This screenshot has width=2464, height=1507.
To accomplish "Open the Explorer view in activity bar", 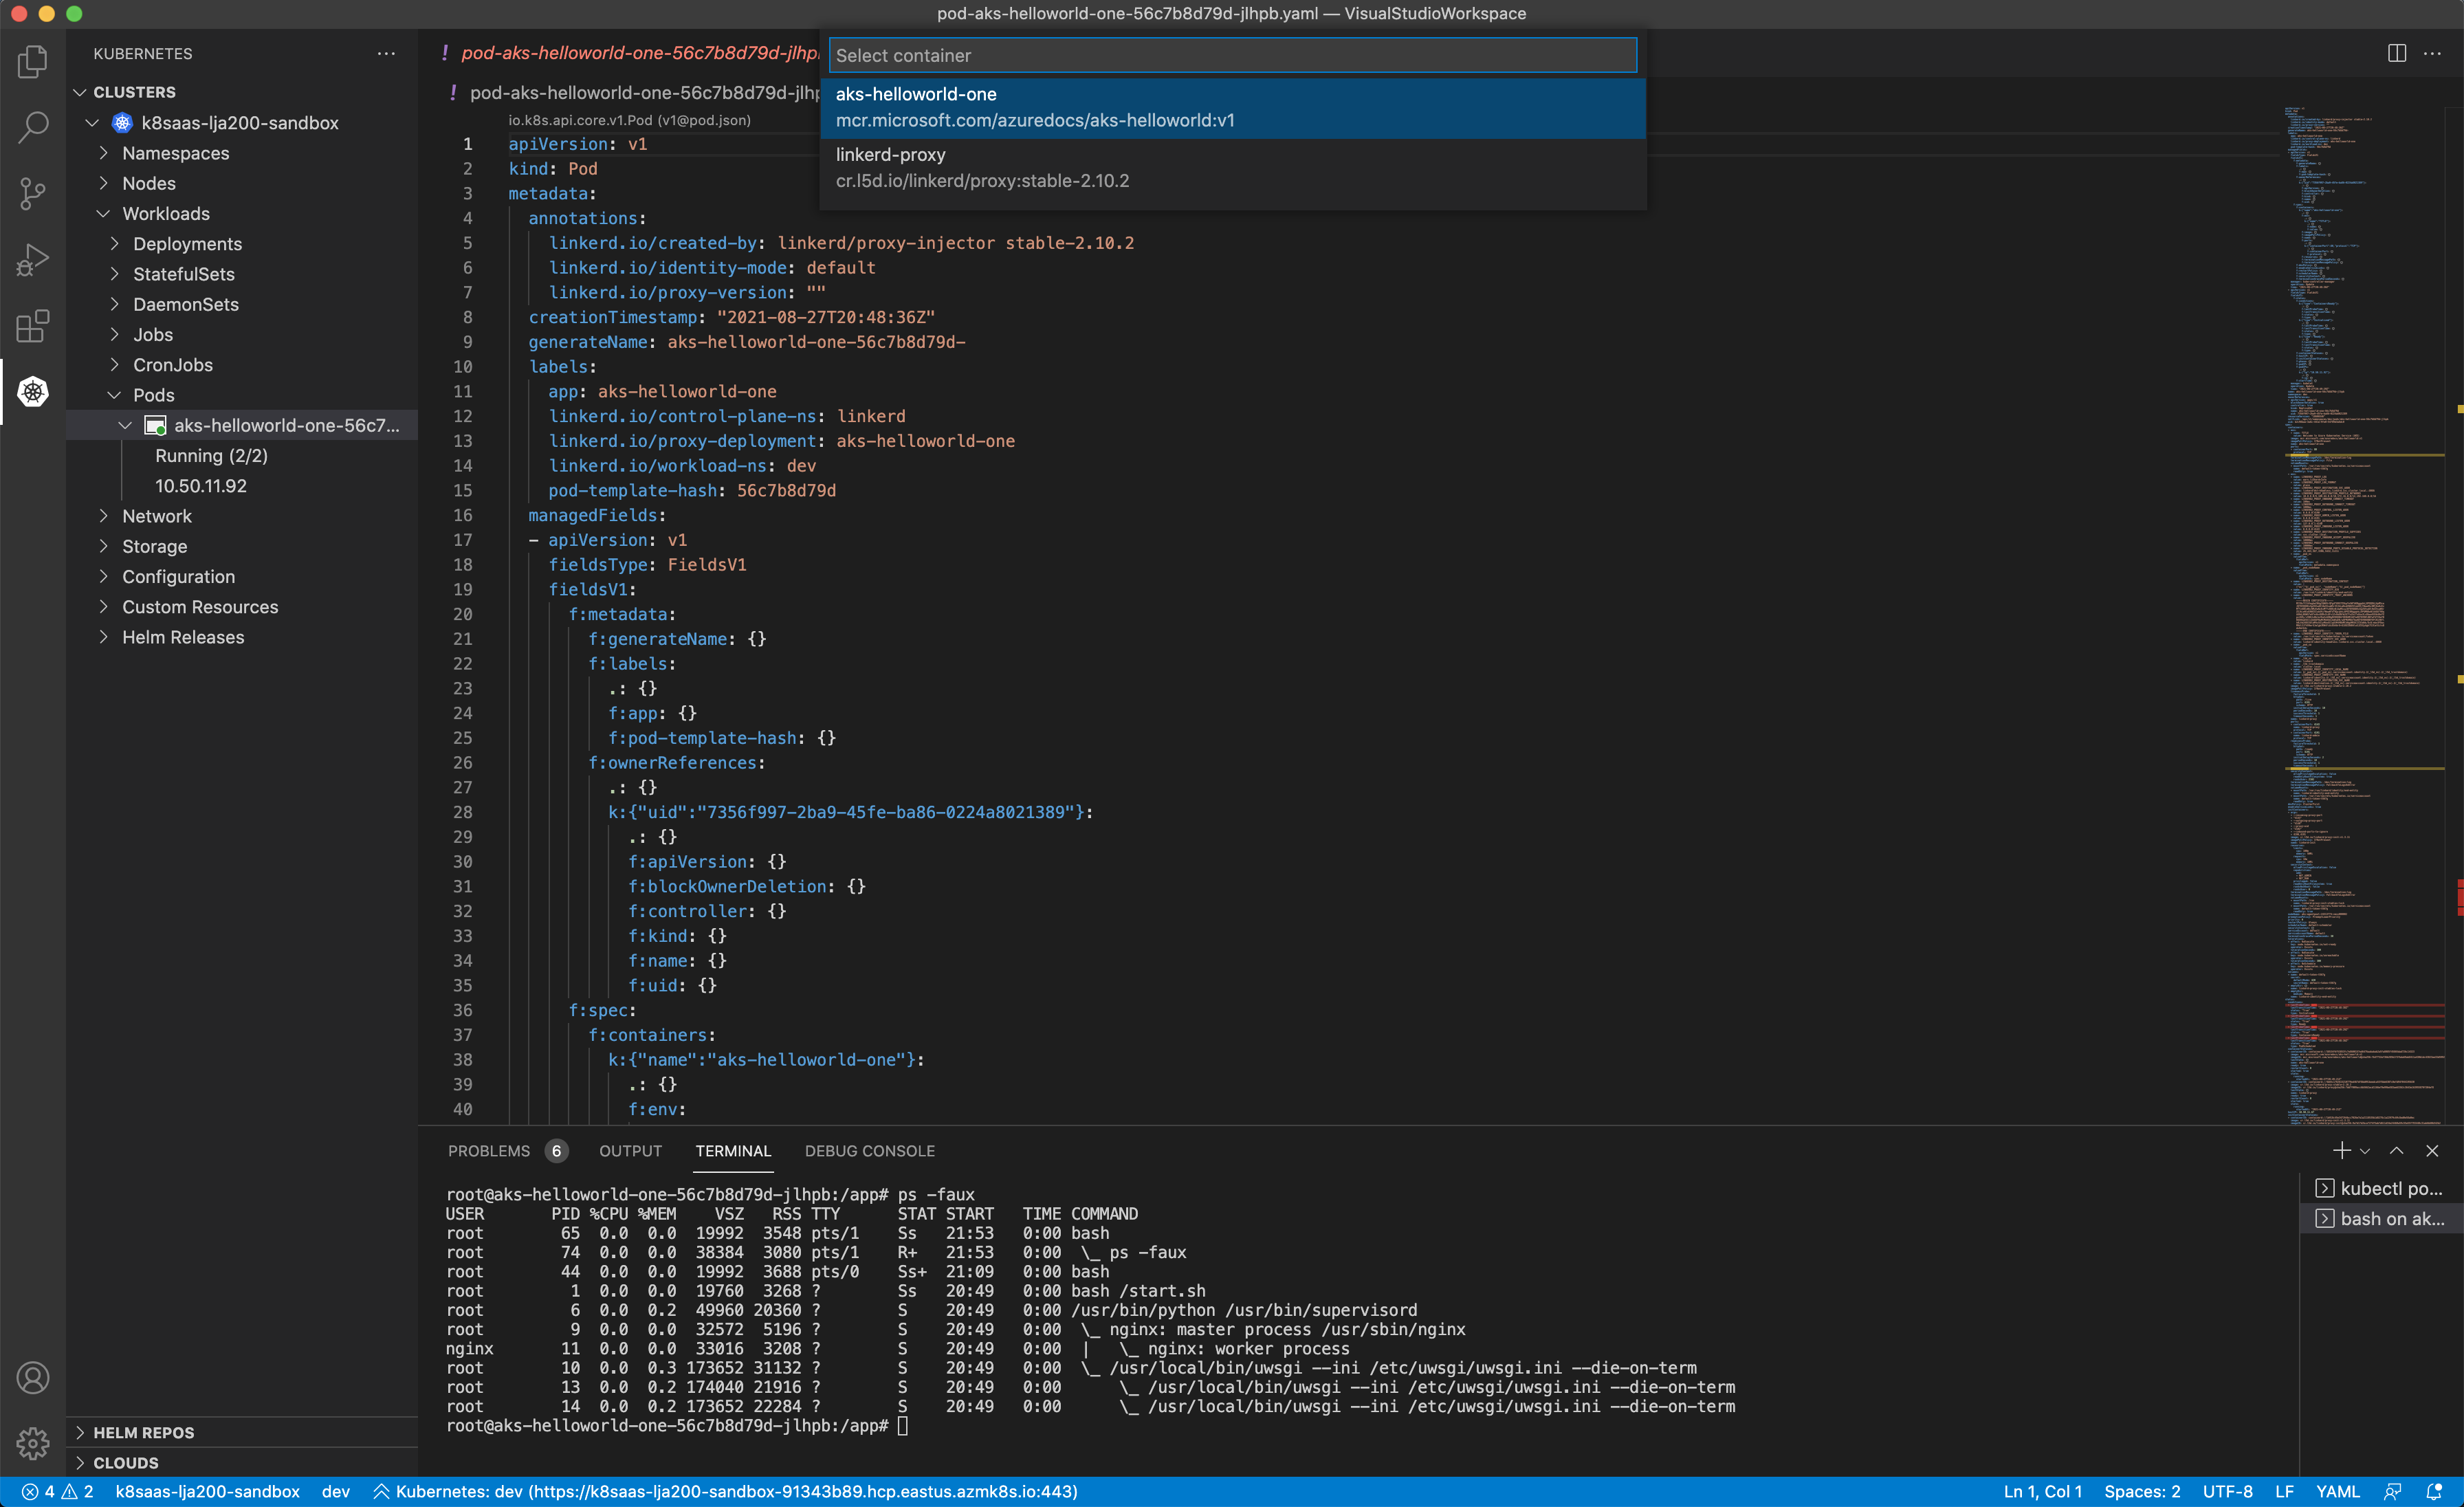I will tap(33, 61).
